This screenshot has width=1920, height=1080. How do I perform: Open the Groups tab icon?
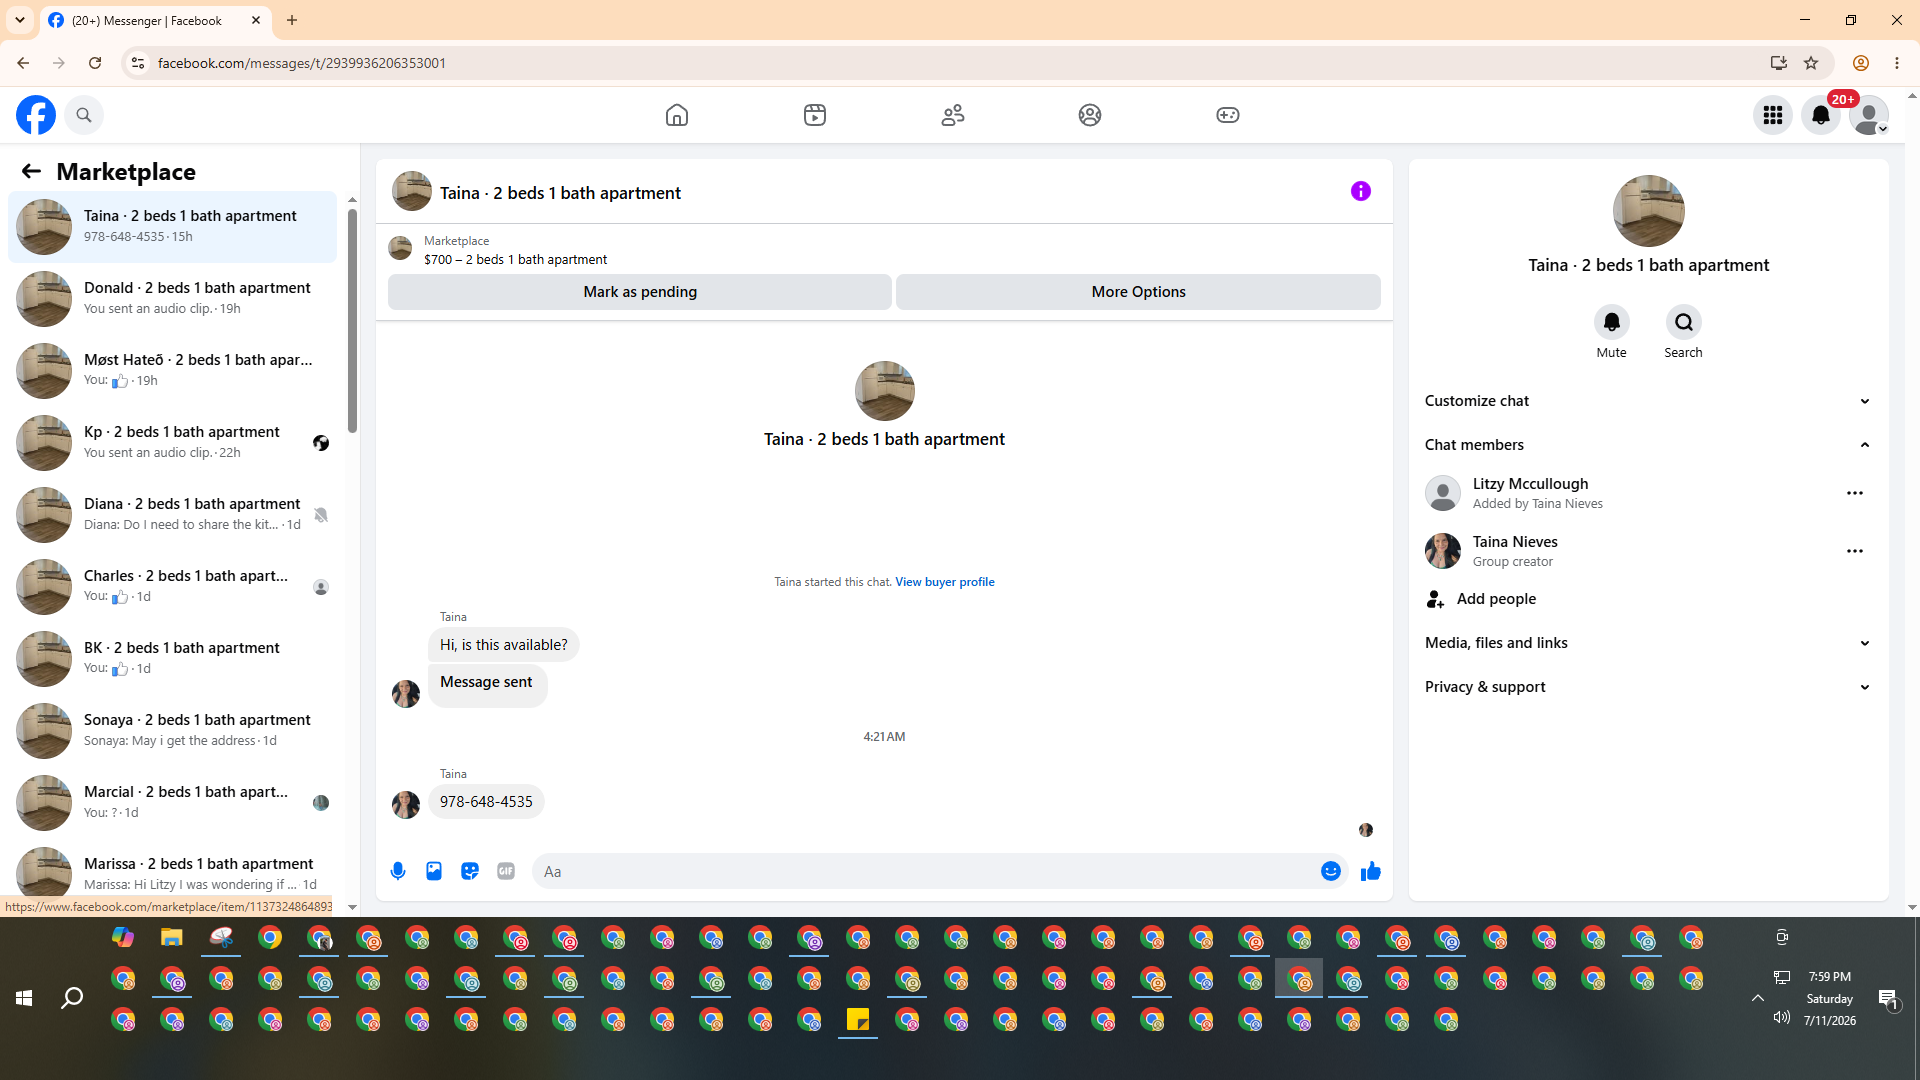coord(1090,115)
